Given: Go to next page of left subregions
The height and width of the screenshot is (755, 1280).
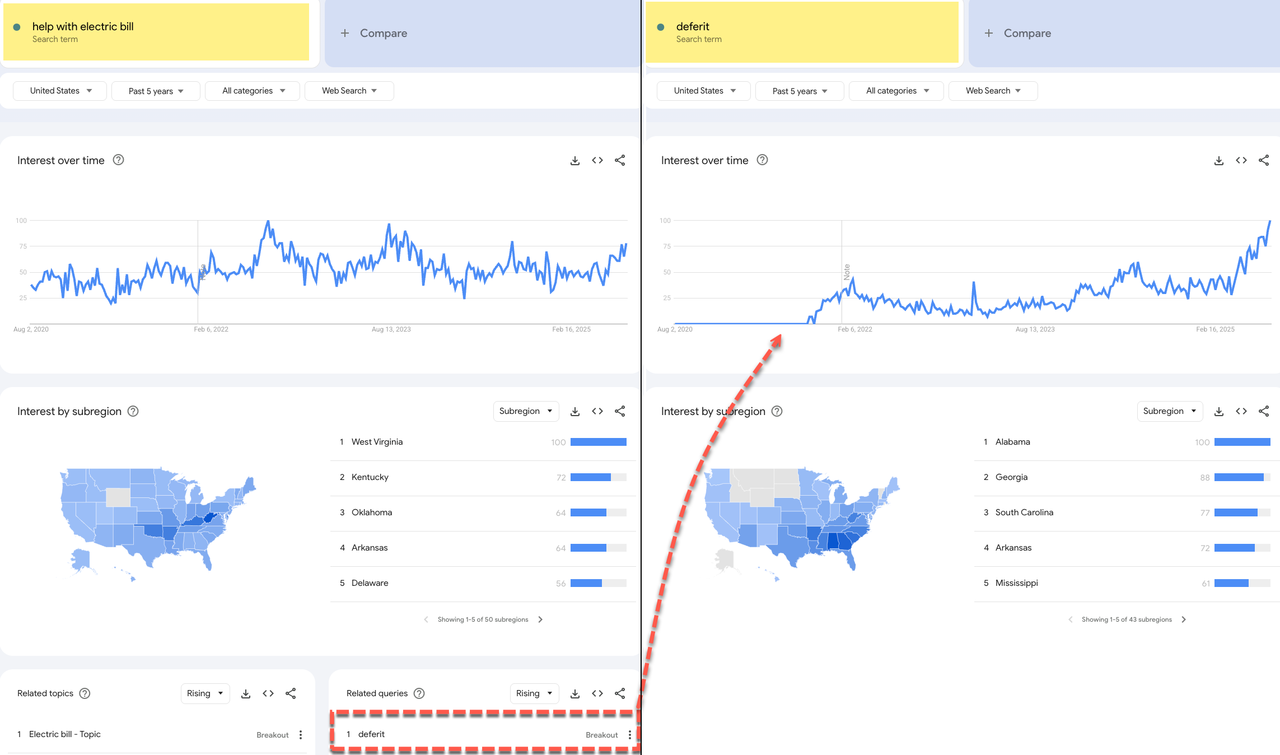Looking at the screenshot, I should pyautogui.click(x=541, y=620).
